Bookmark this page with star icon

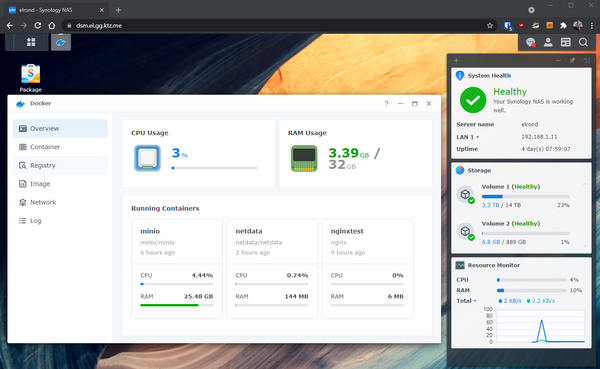pyautogui.click(x=490, y=26)
